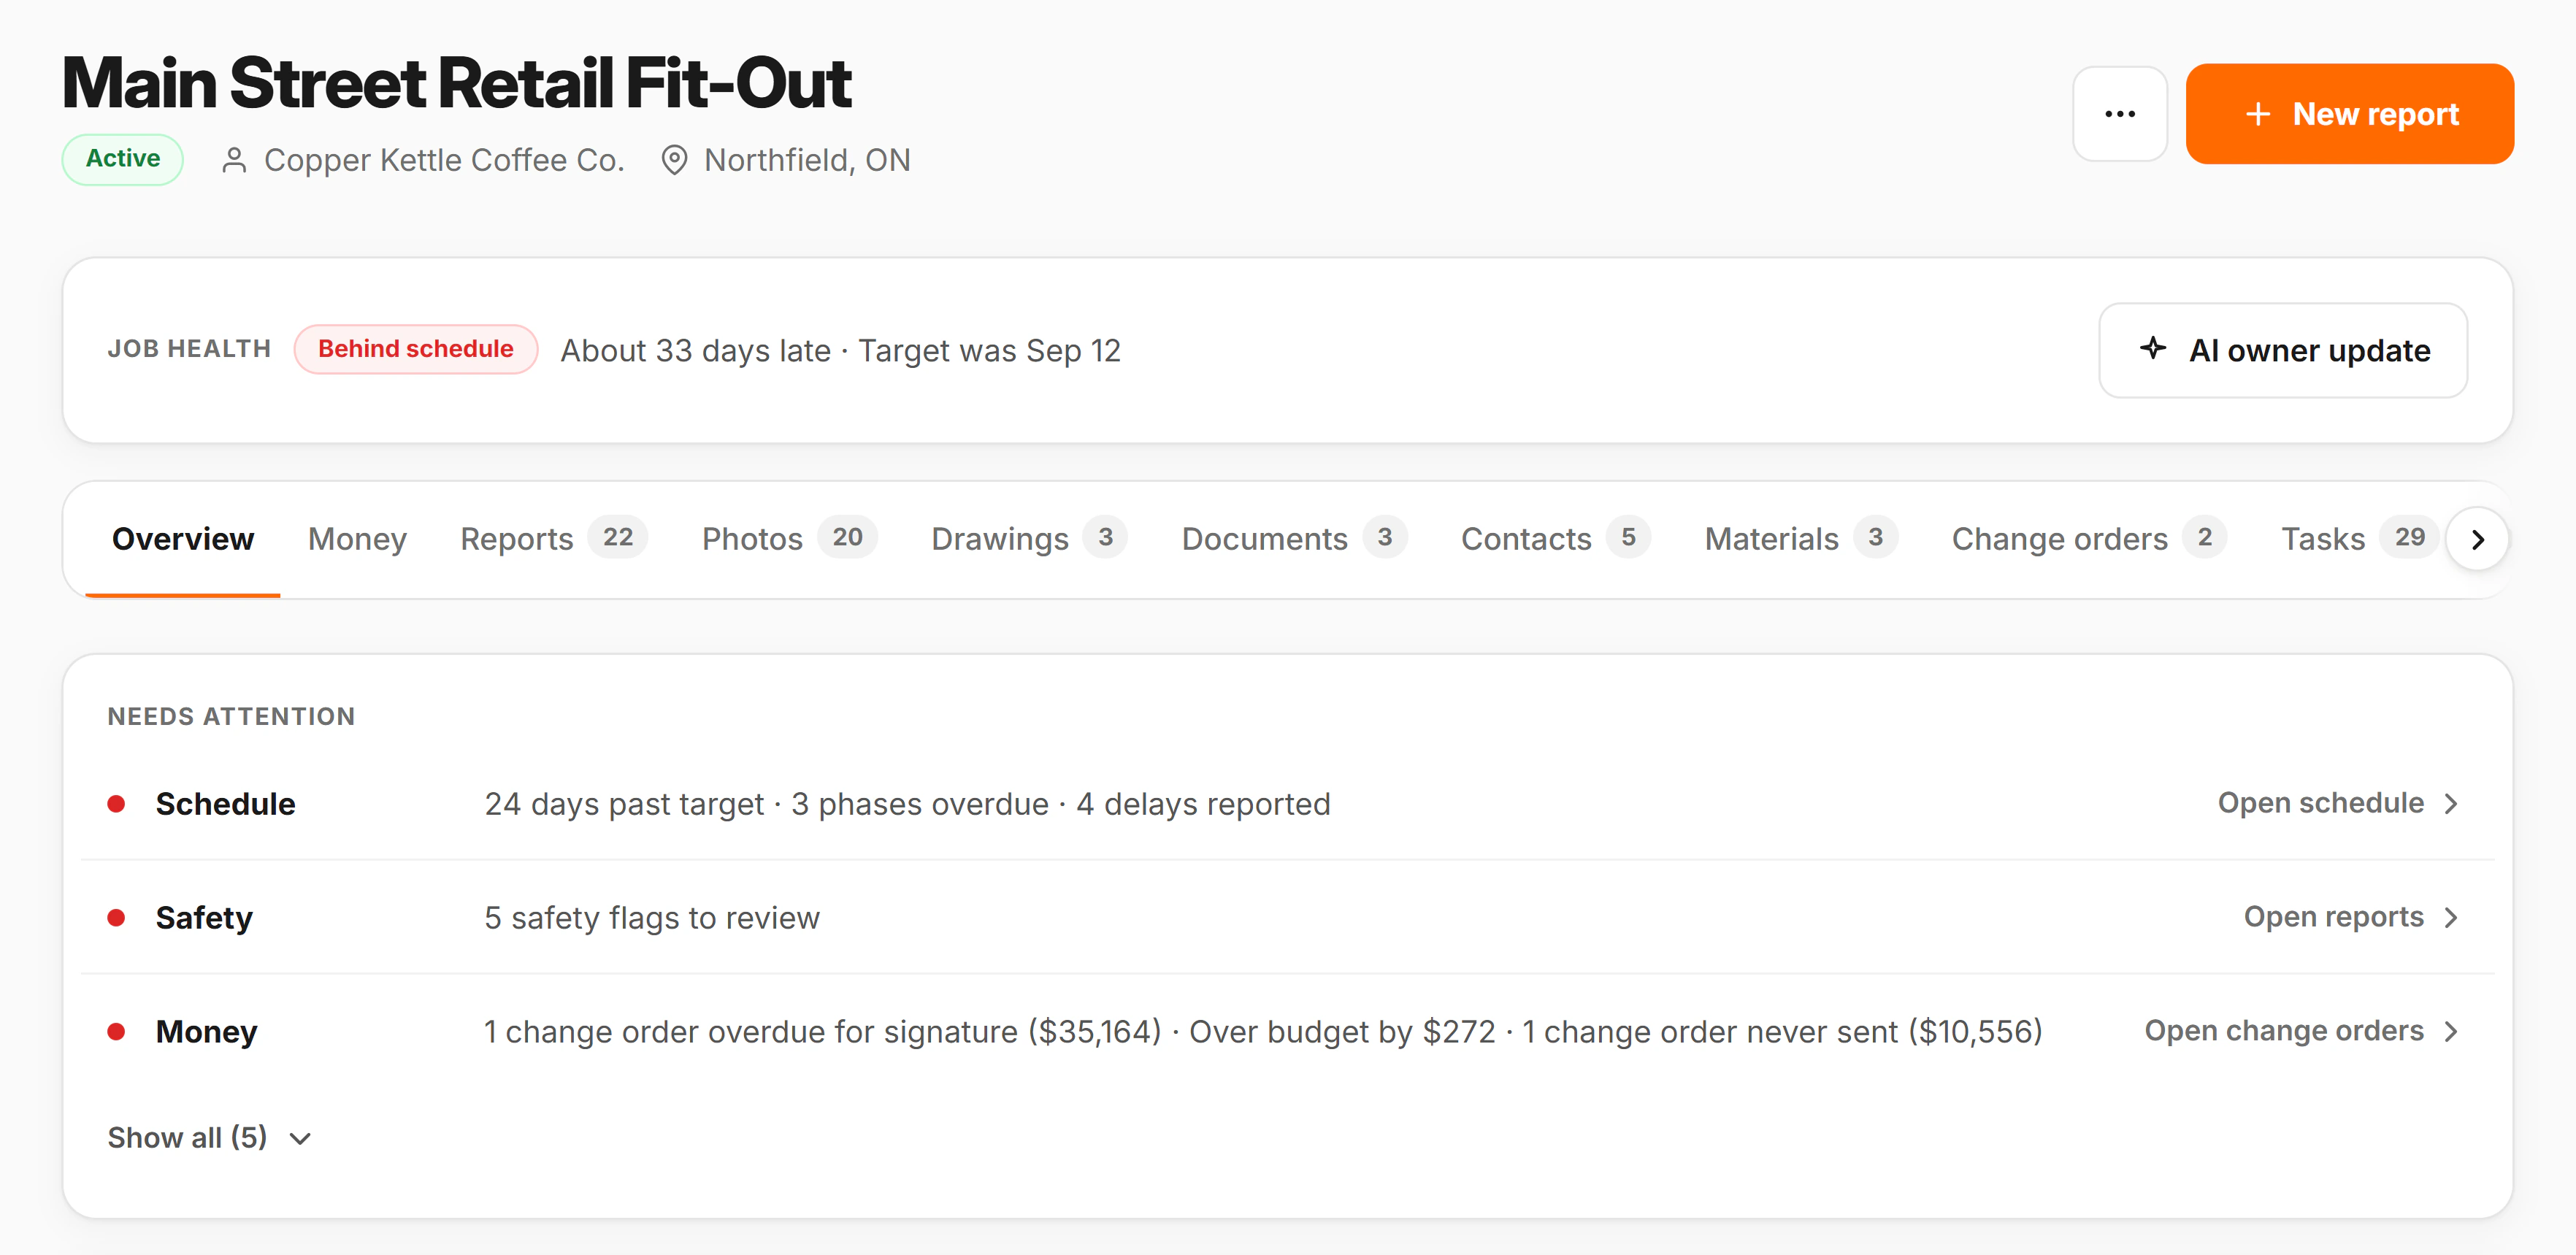Image resolution: width=2576 pixels, height=1255 pixels.
Task: Click the plus icon in New report
Action: [x=2257, y=114]
